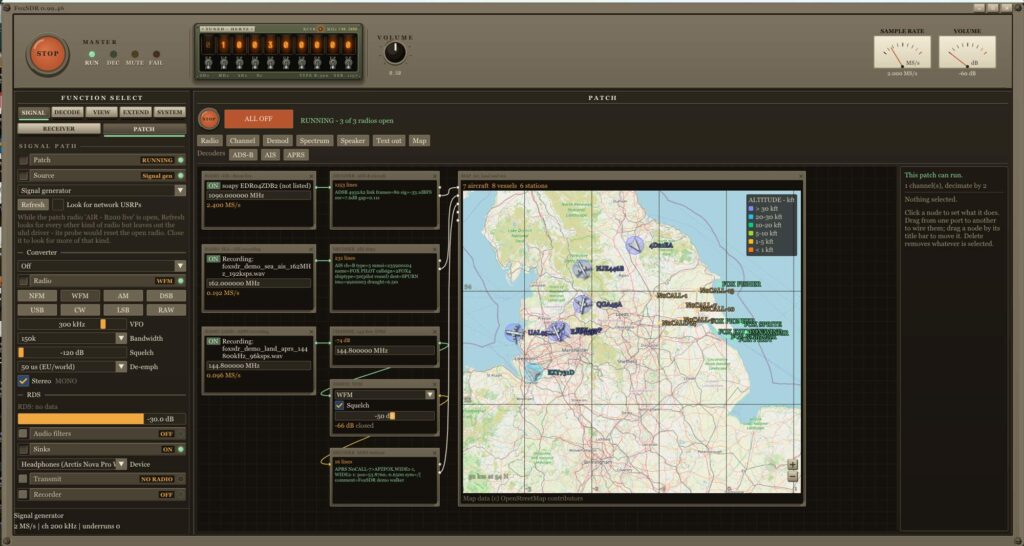Open the RECEIVER sub-tab

tap(59, 129)
